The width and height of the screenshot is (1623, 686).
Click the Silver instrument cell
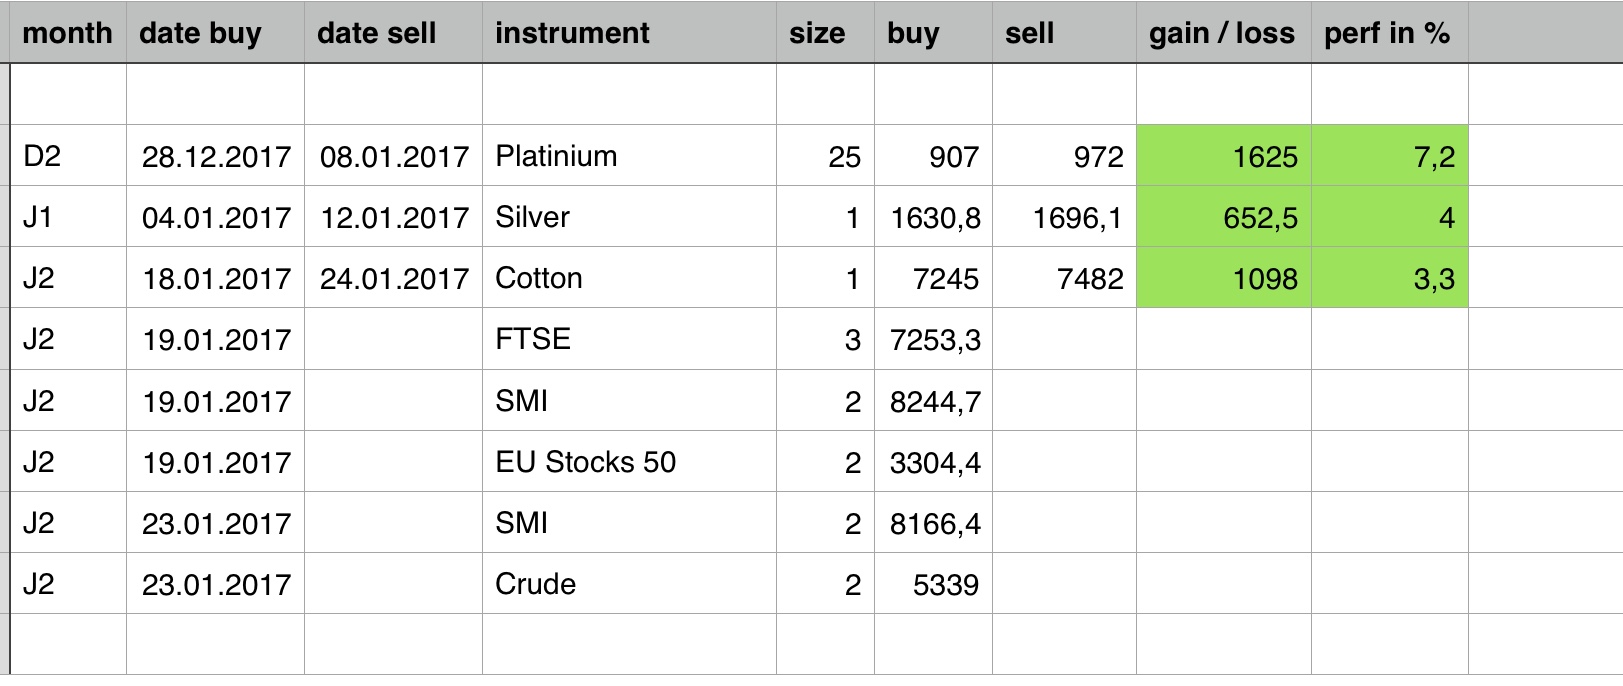pos(533,217)
